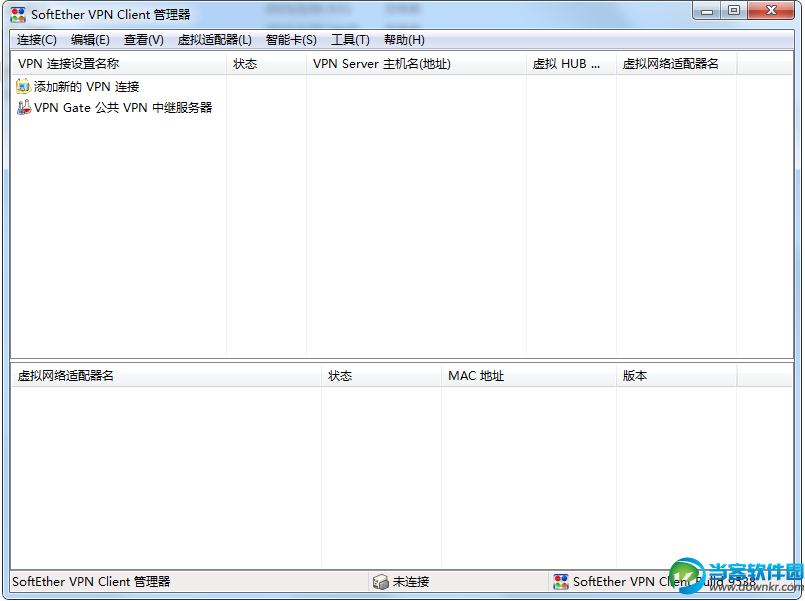Viewport: 805px width, 601px height.
Task: Sort by VPN 连接设置名称 column header
Action: [x=119, y=64]
